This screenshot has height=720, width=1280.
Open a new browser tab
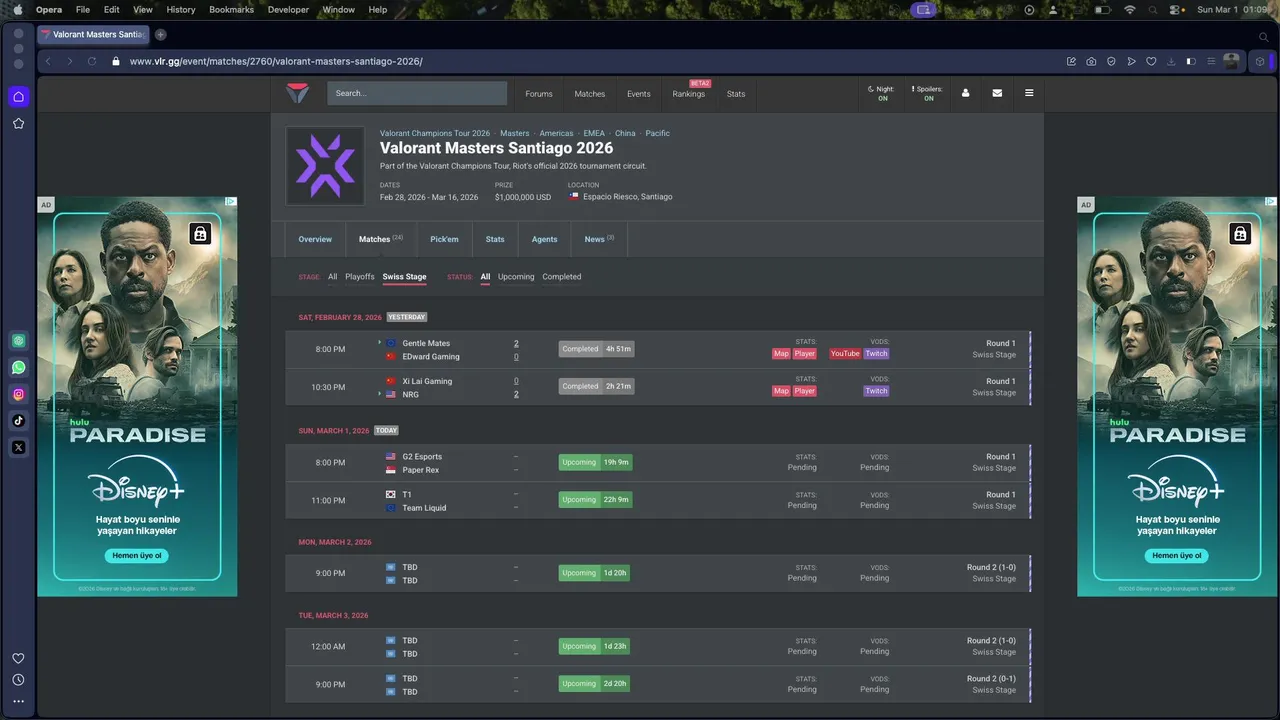coord(160,34)
